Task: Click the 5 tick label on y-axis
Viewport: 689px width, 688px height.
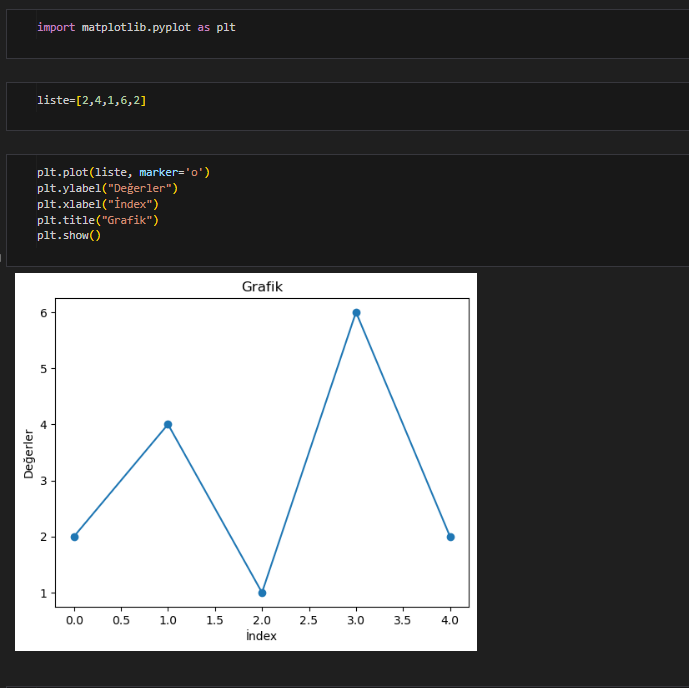Action: coord(44,369)
